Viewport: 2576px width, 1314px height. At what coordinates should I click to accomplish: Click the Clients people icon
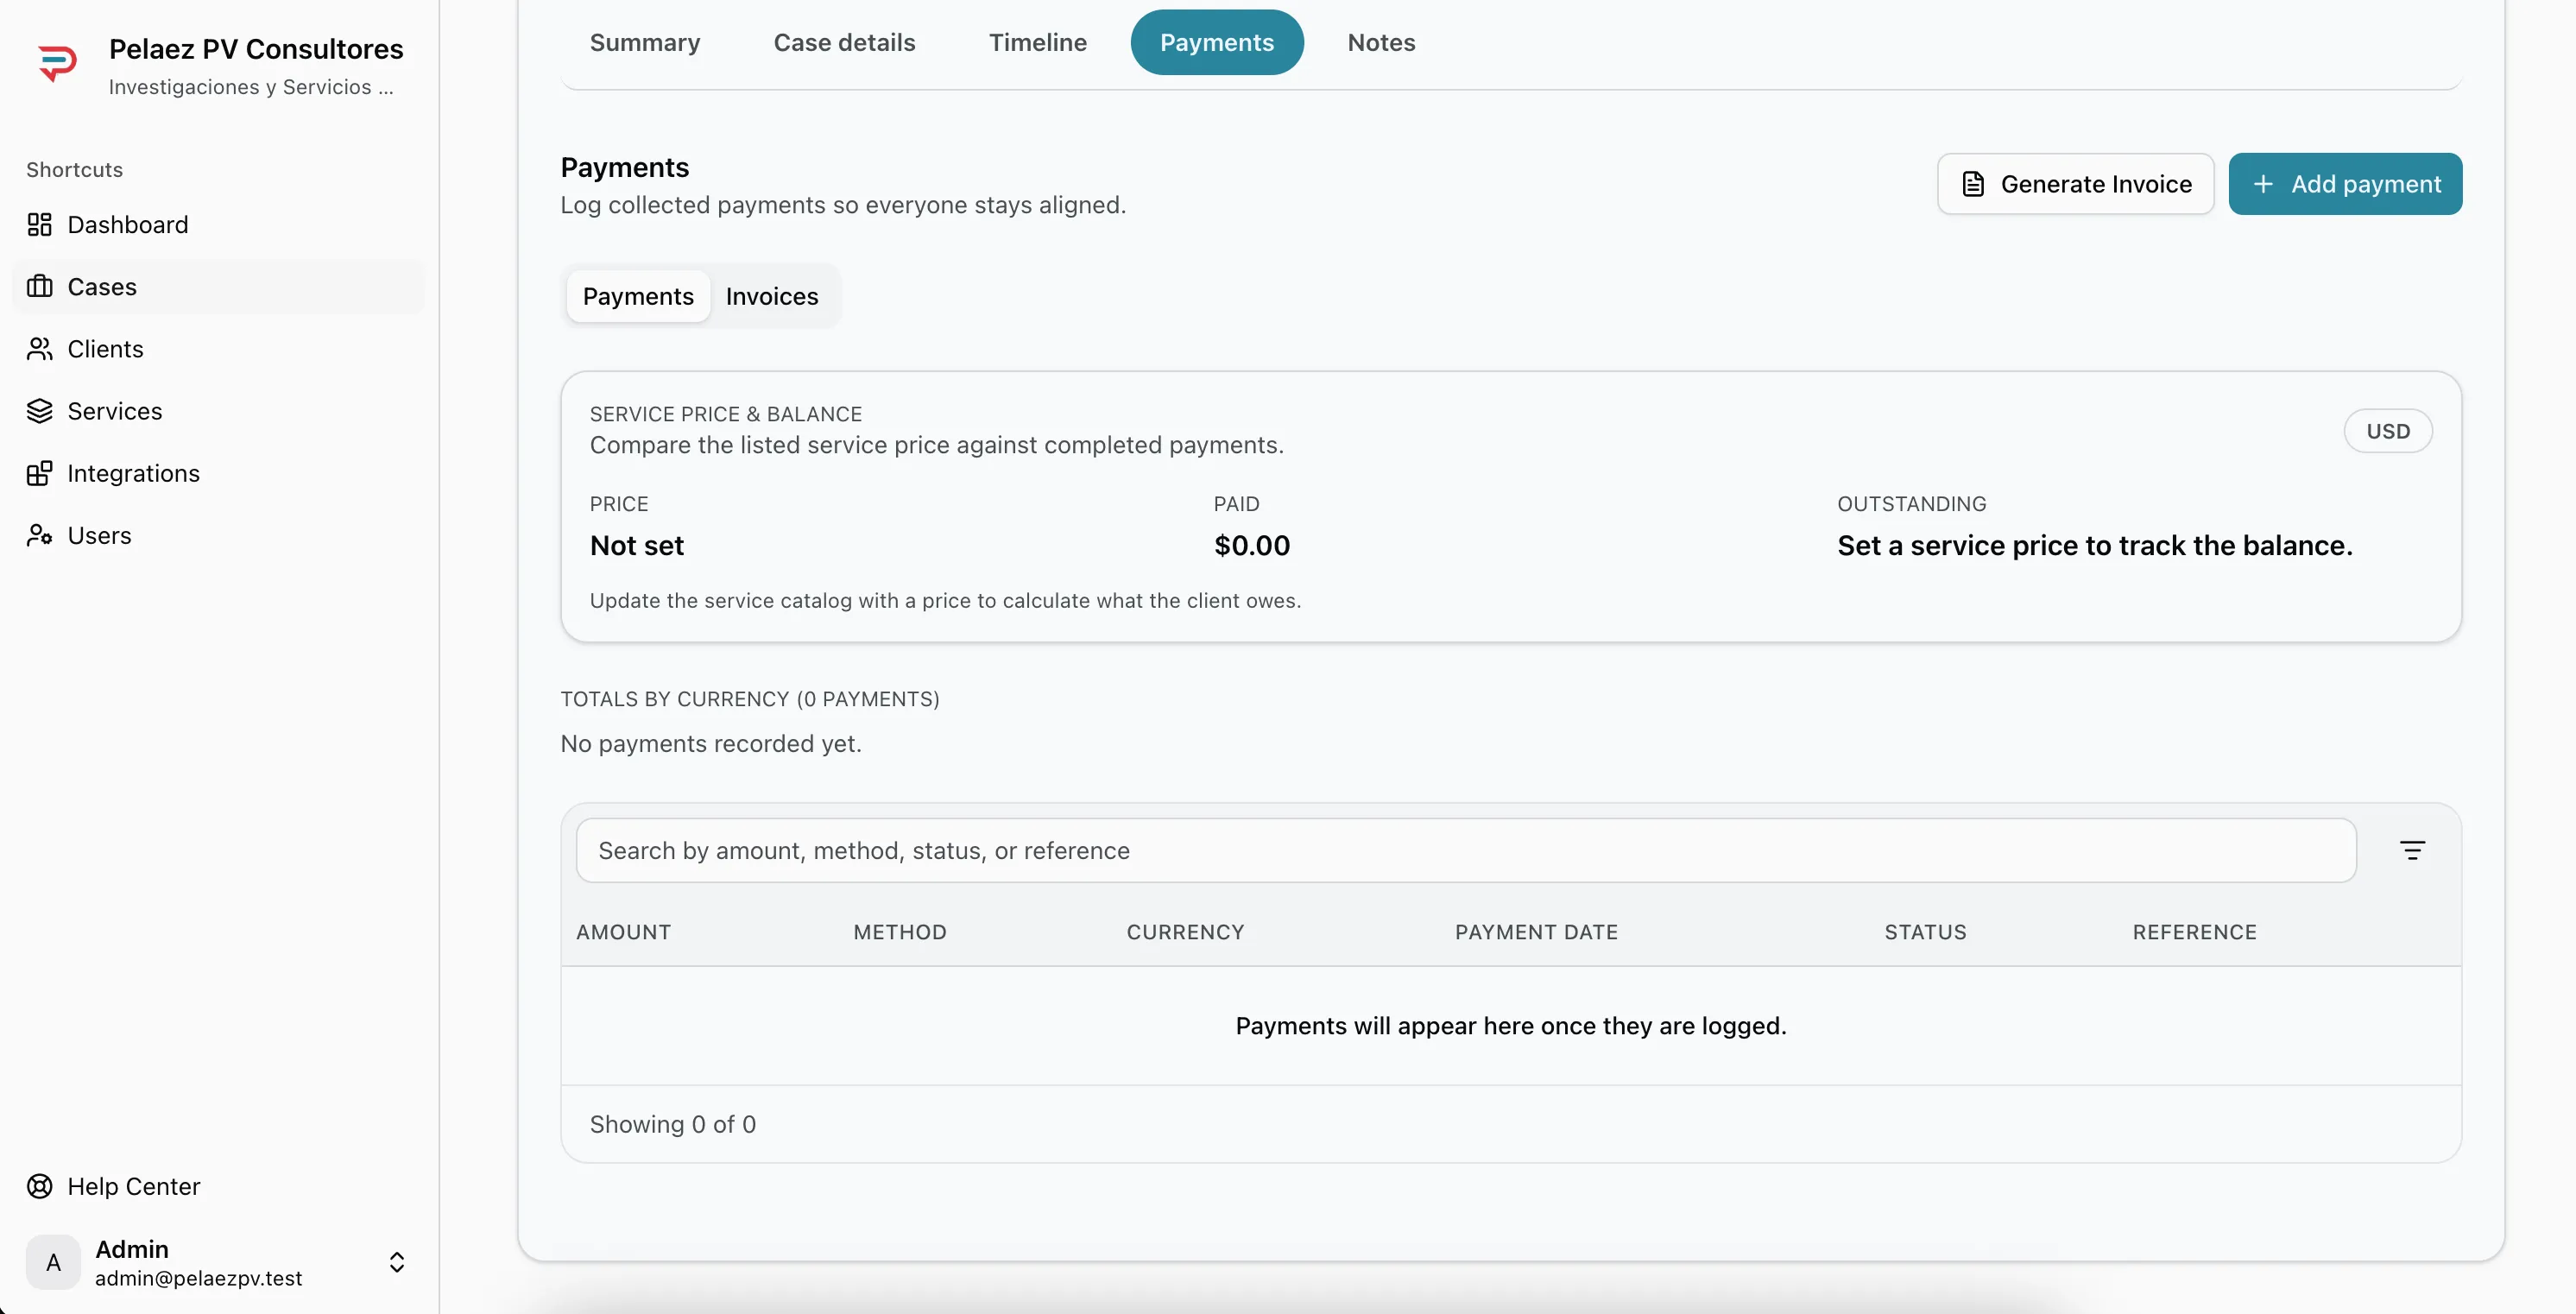(40, 348)
